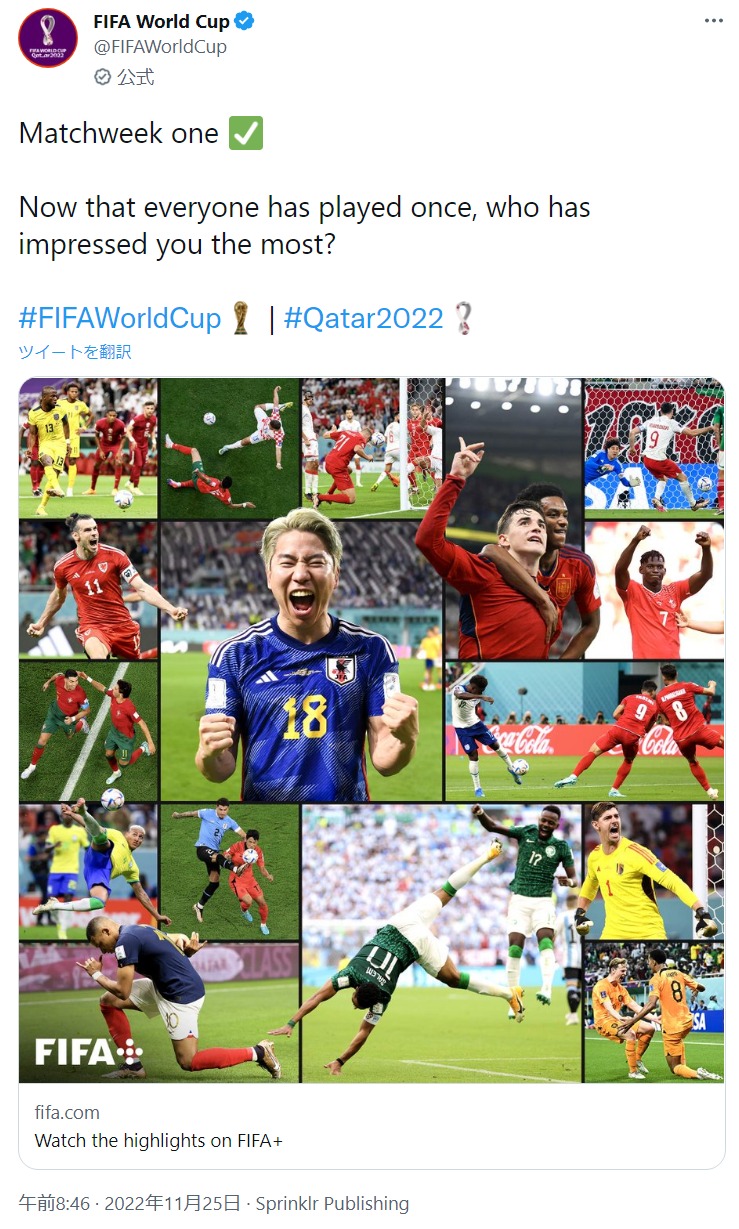Click the green check mark emoji
The image size is (739, 1229).
point(246,133)
